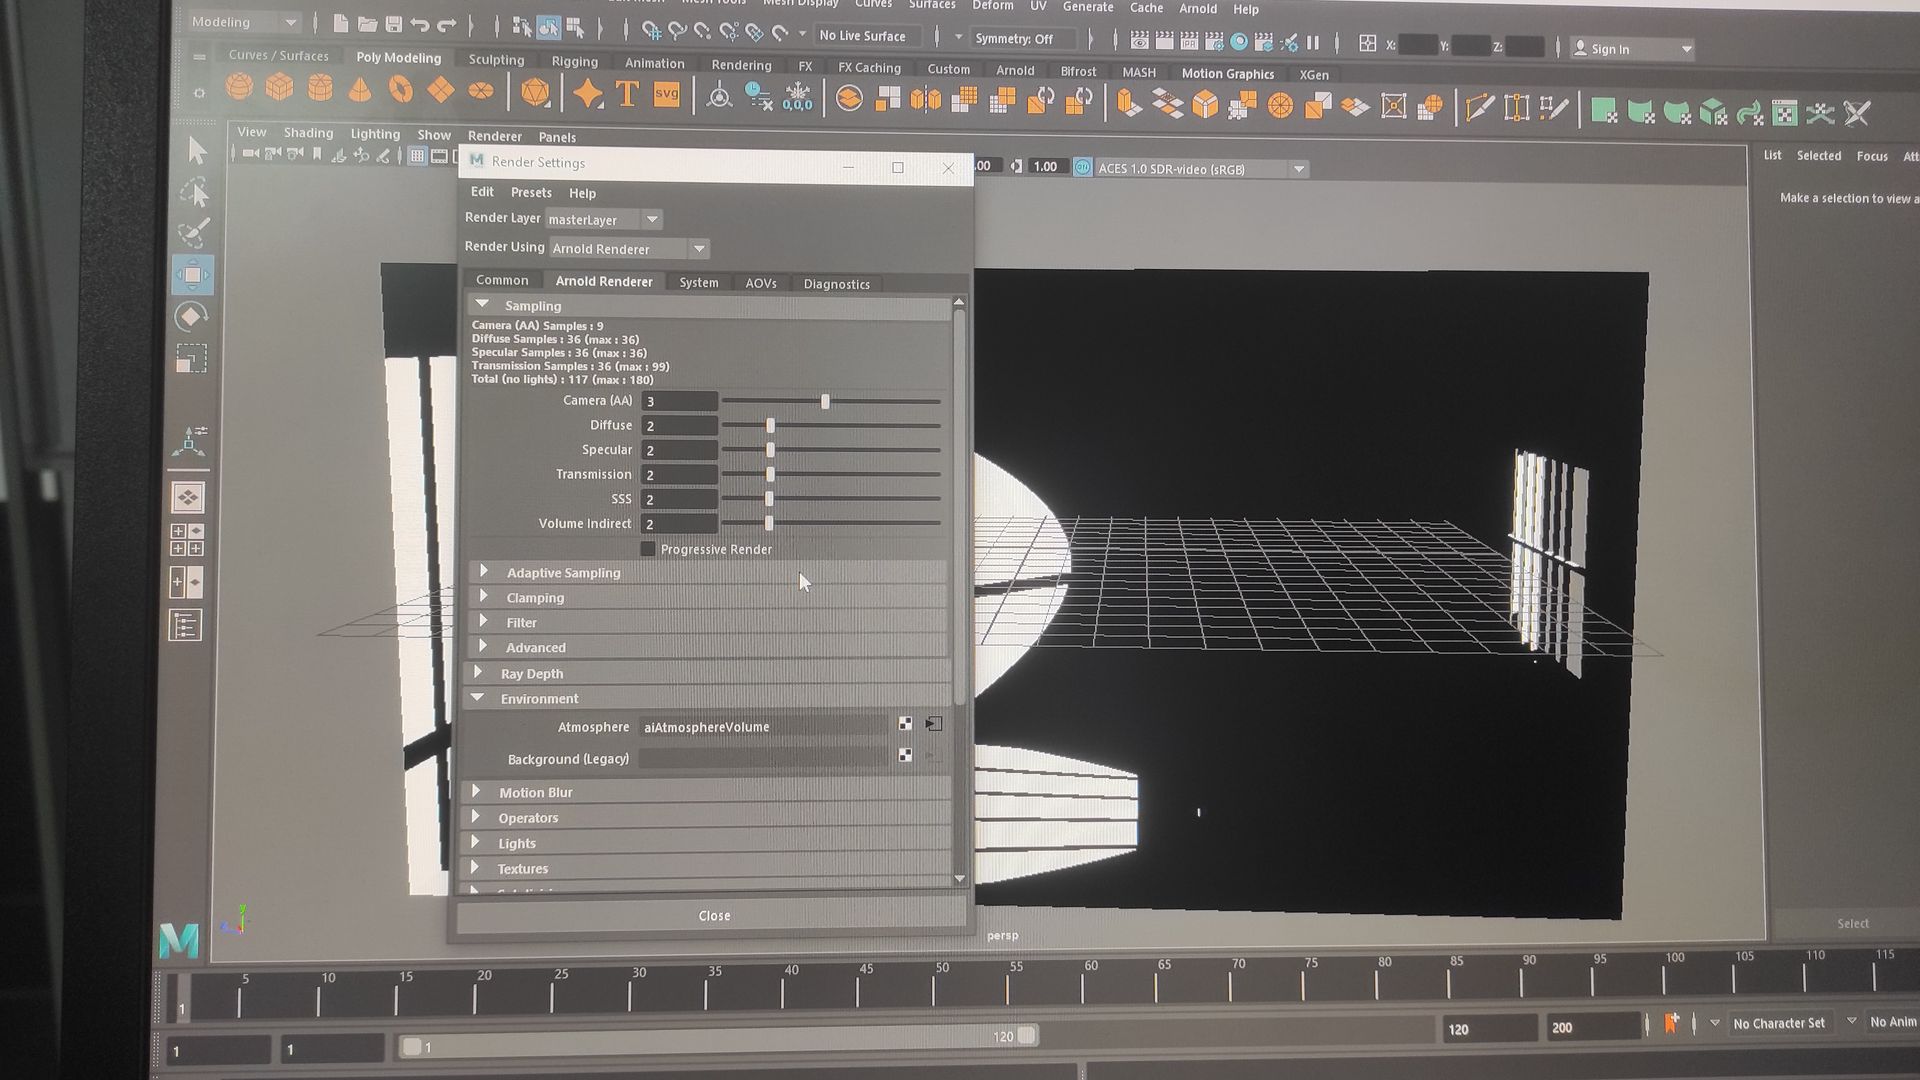Click the SVG import shelf icon
This screenshot has width=1920, height=1080.
point(666,95)
